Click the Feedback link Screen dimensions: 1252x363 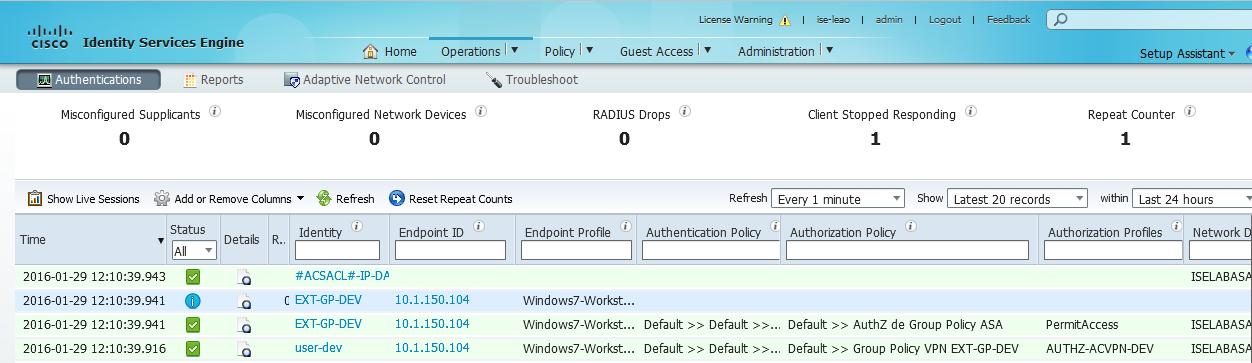click(x=1008, y=19)
